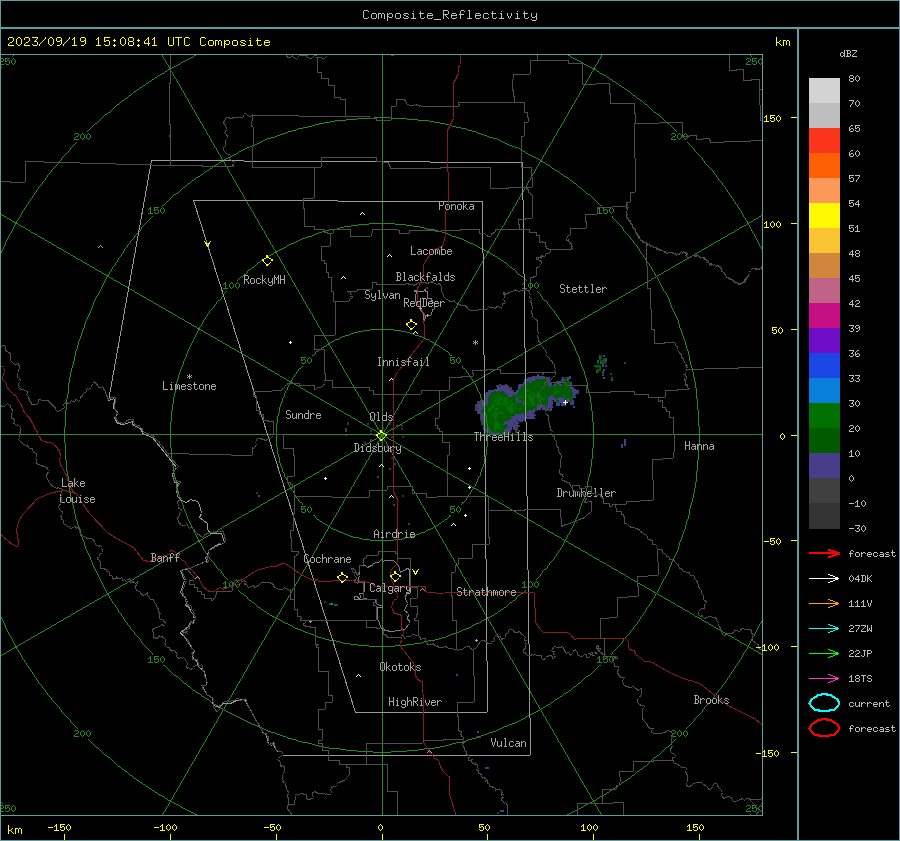Click the Ponoka town label
Viewport: 900px width, 841px height.
[456, 206]
